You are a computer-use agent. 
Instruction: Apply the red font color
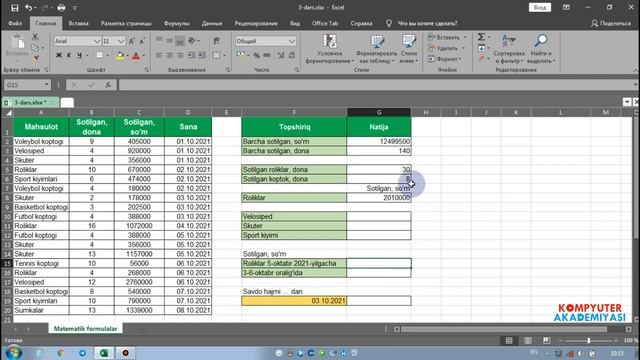pos(136,56)
